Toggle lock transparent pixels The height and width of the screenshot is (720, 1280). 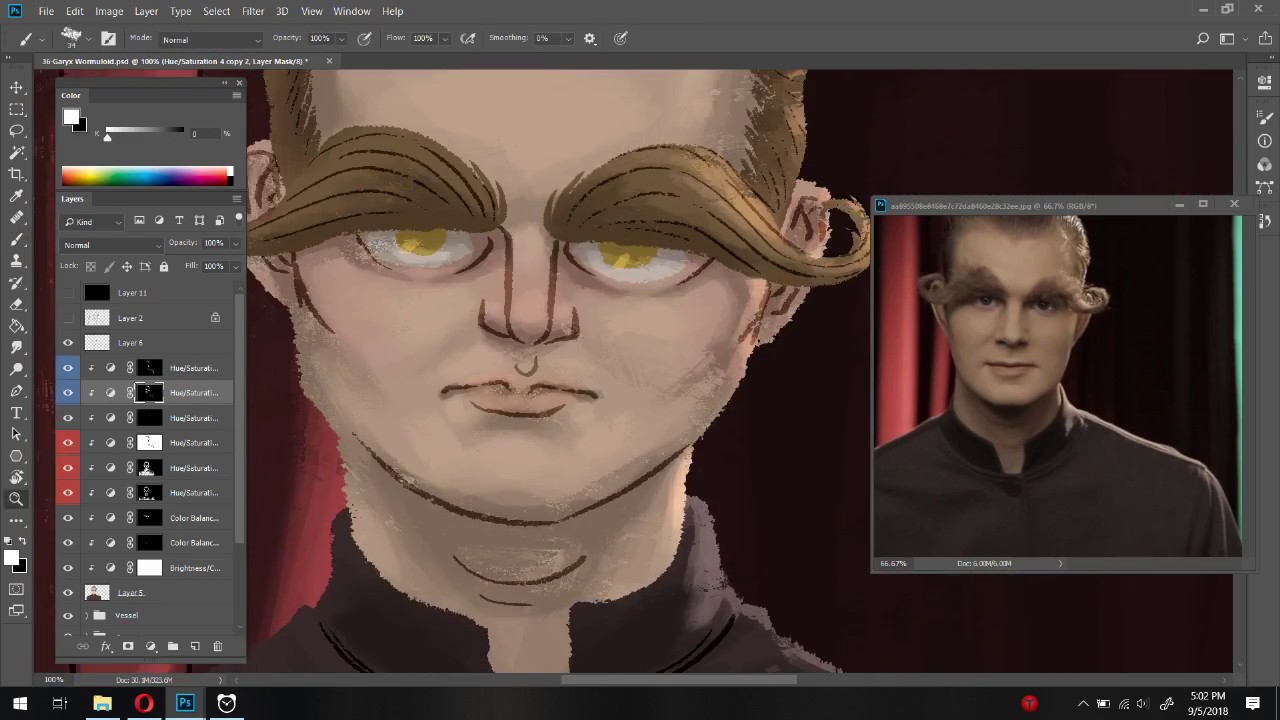(91, 267)
